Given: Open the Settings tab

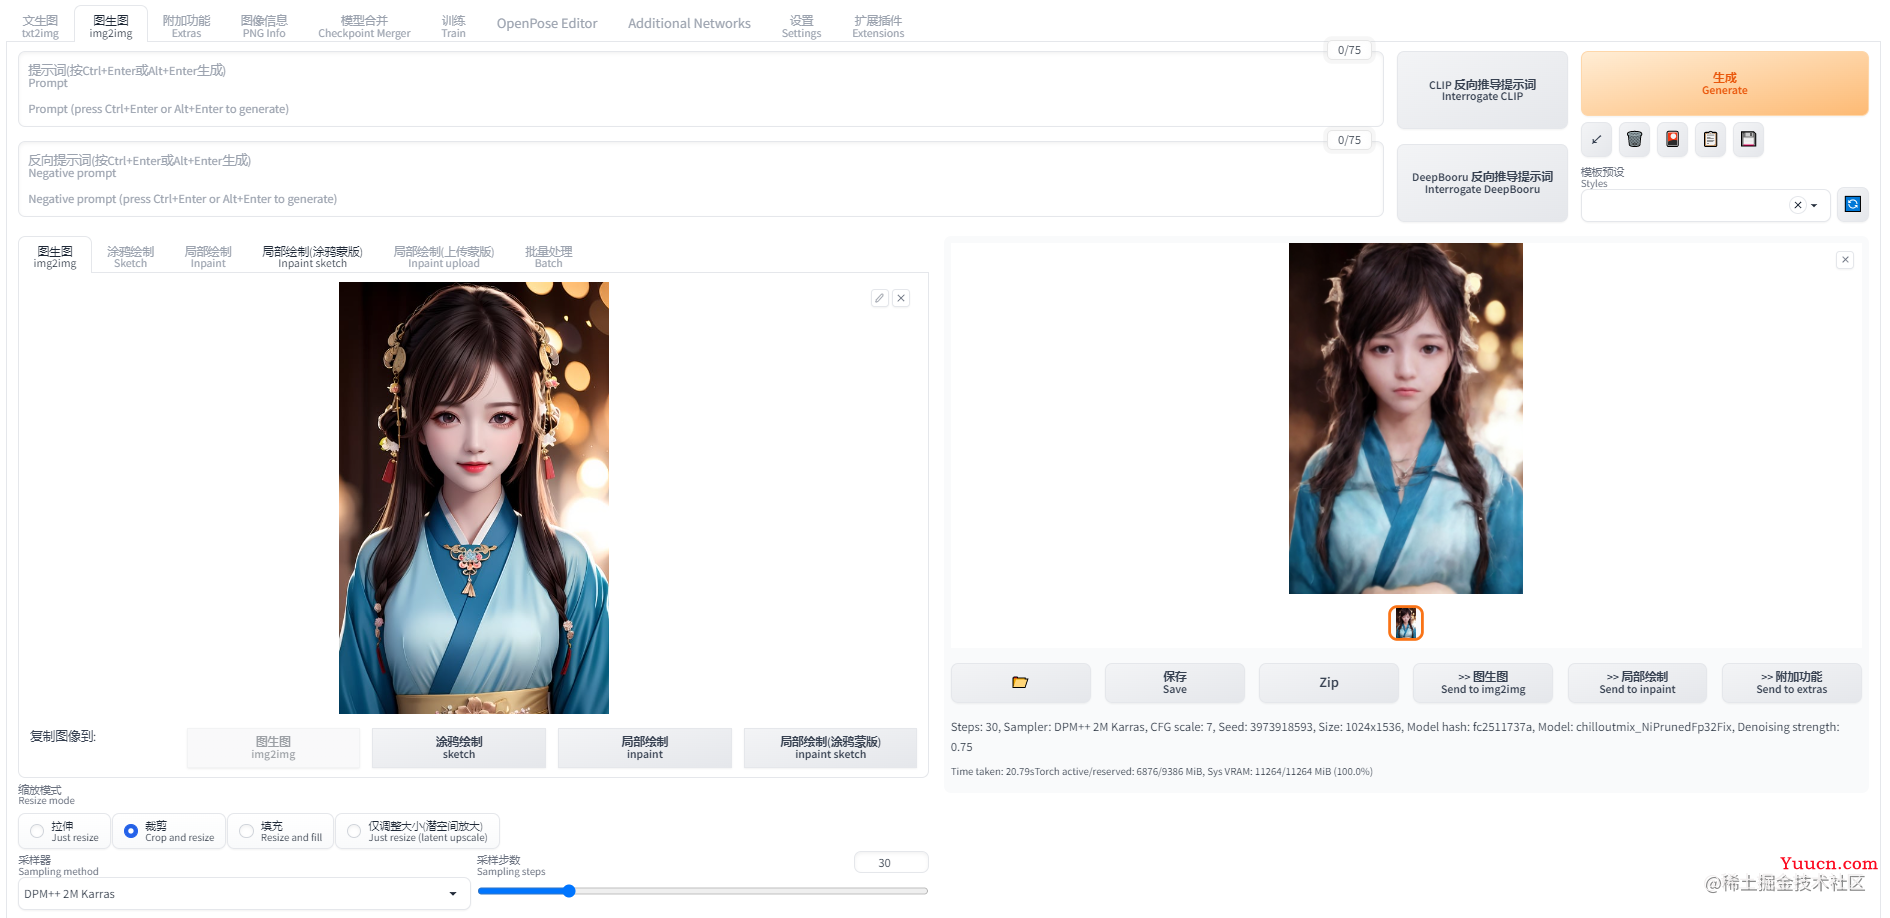Looking at the screenshot, I should click(801, 26).
